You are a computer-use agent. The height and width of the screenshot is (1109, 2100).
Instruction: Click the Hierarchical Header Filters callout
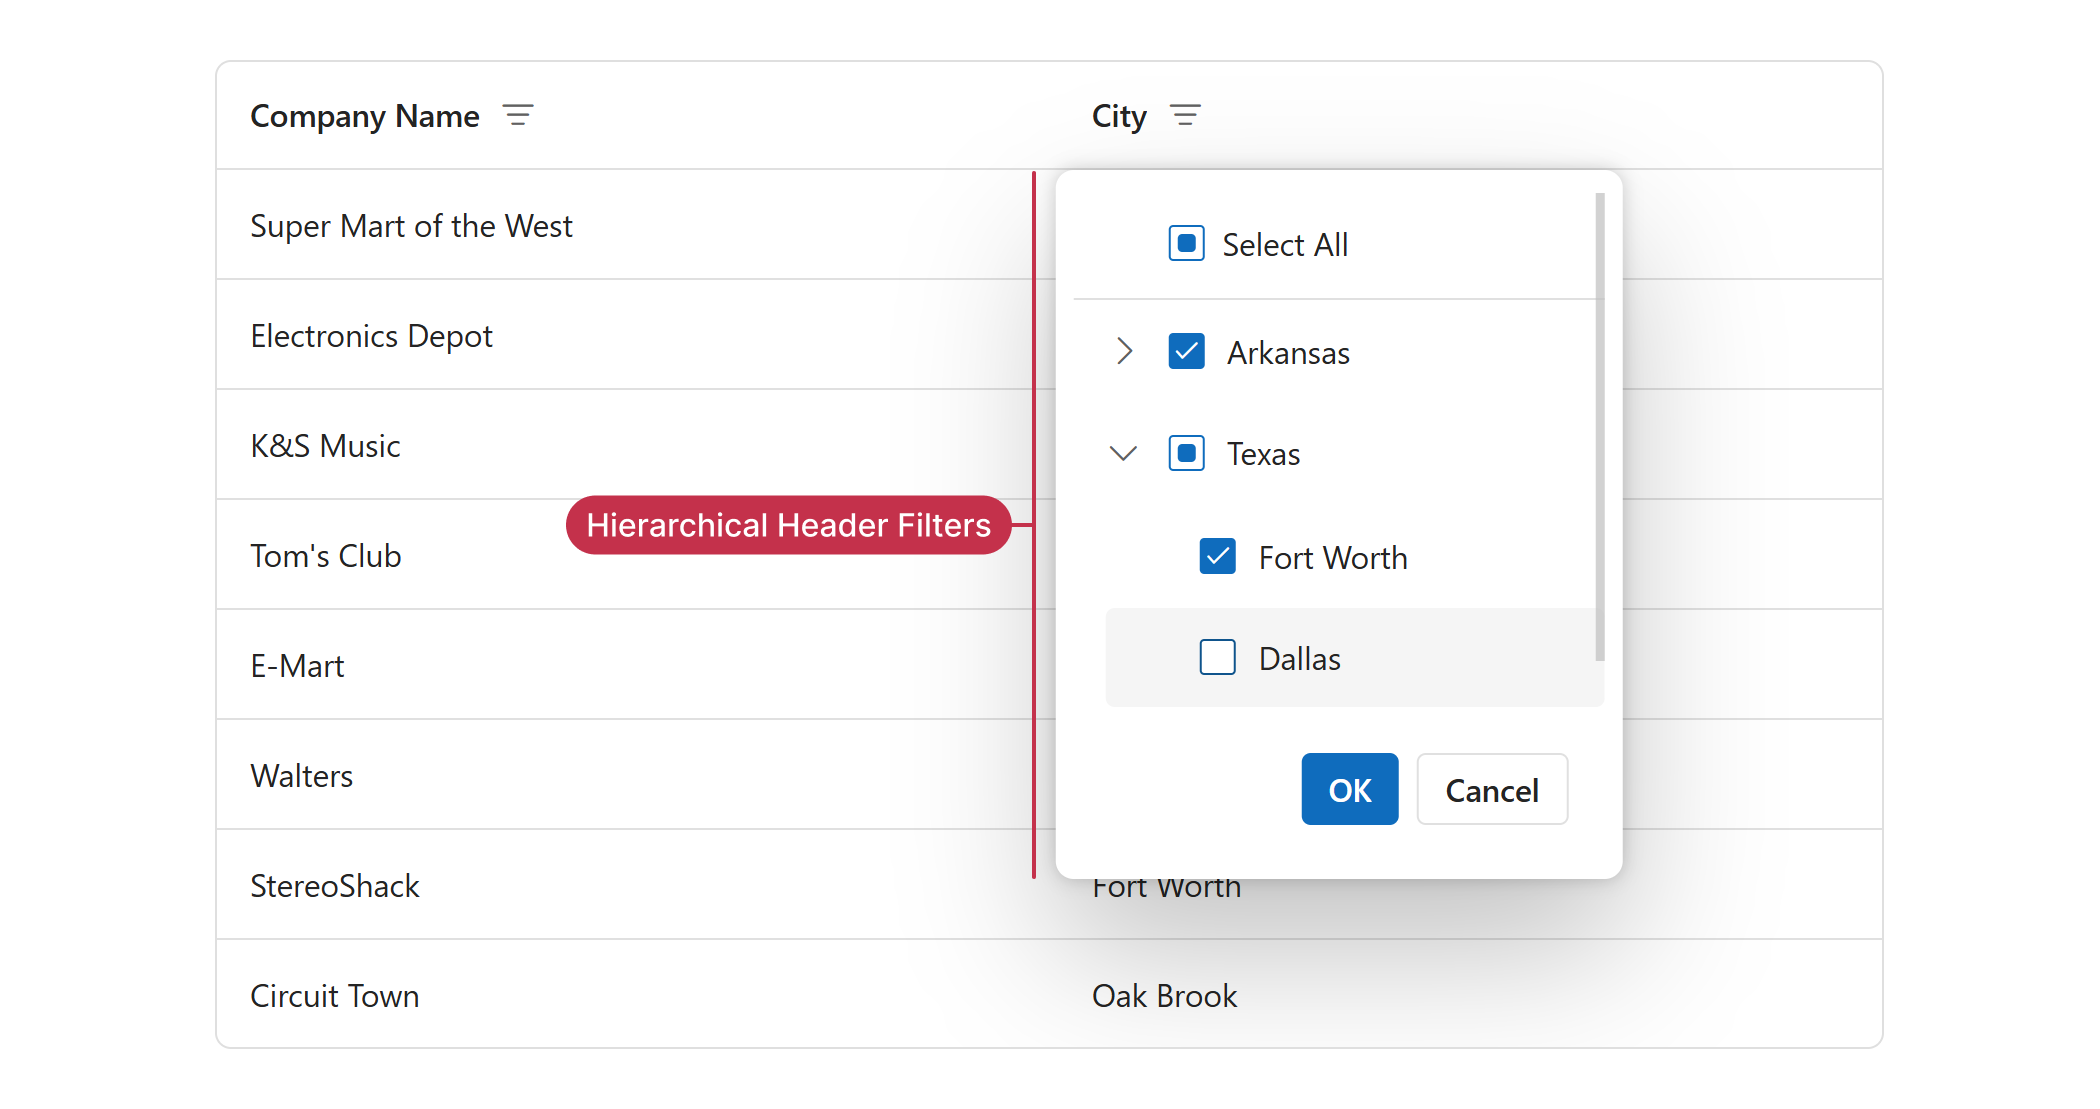(789, 524)
